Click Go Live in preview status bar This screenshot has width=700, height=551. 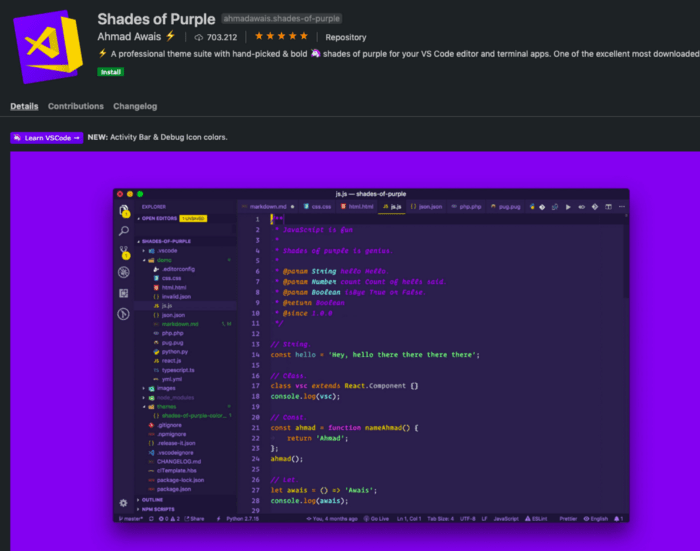click(x=376, y=519)
